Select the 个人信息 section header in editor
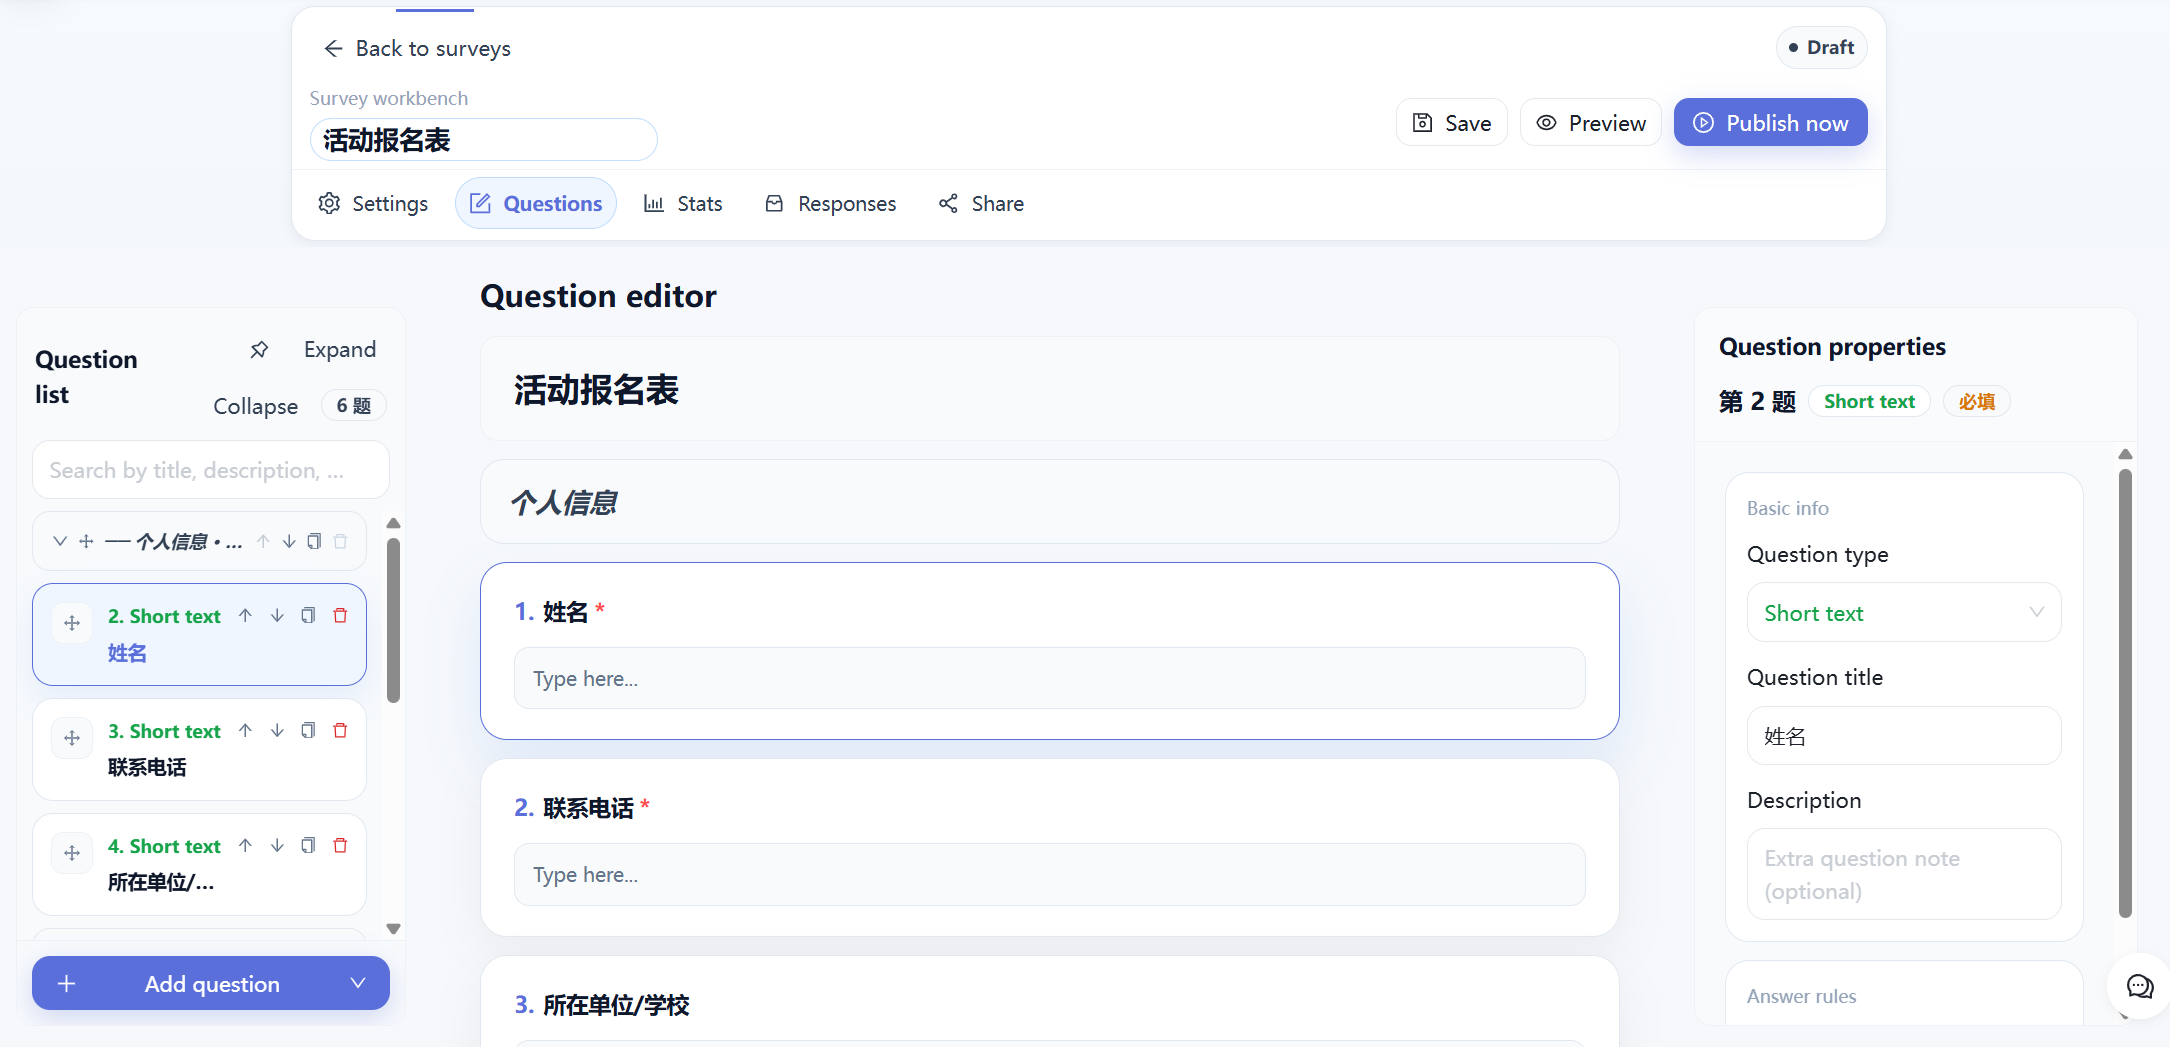The height and width of the screenshot is (1047, 2170). tap(1049, 502)
